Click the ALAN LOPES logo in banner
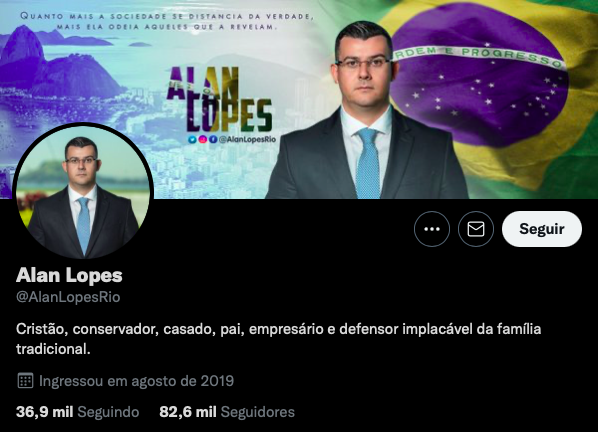This screenshot has width=598, height=432. pyautogui.click(x=219, y=99)
